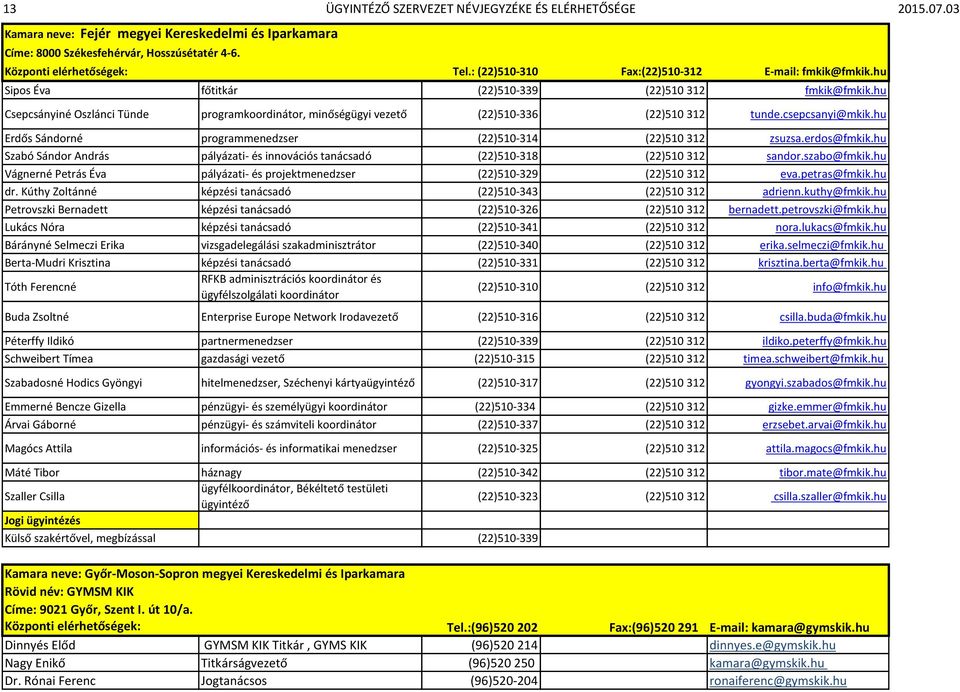Select the title Jogtanácsos
Screen dimensions: 960x692
click(234, 680)
